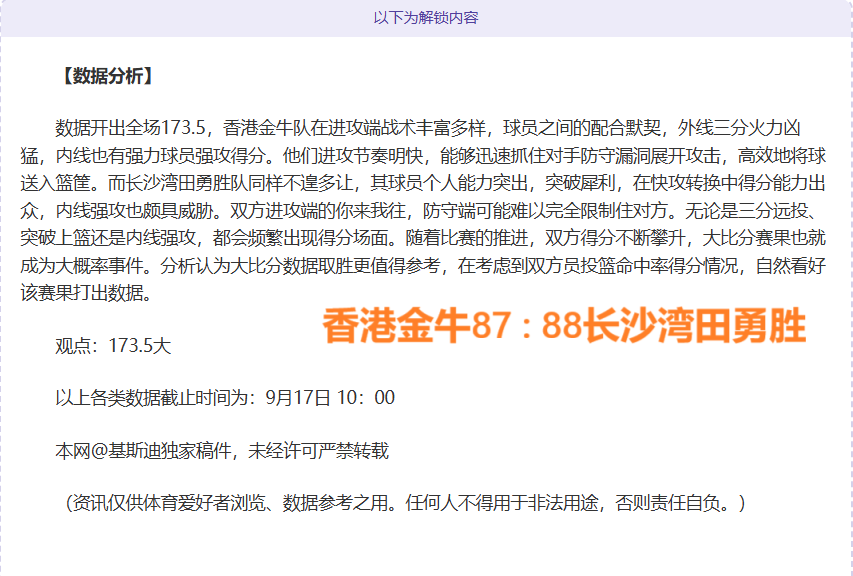Click the line 本网@基斯迪独家稿件，未经许可严禁转载
This screenshot has height=576, width=853.
point(222,451)
